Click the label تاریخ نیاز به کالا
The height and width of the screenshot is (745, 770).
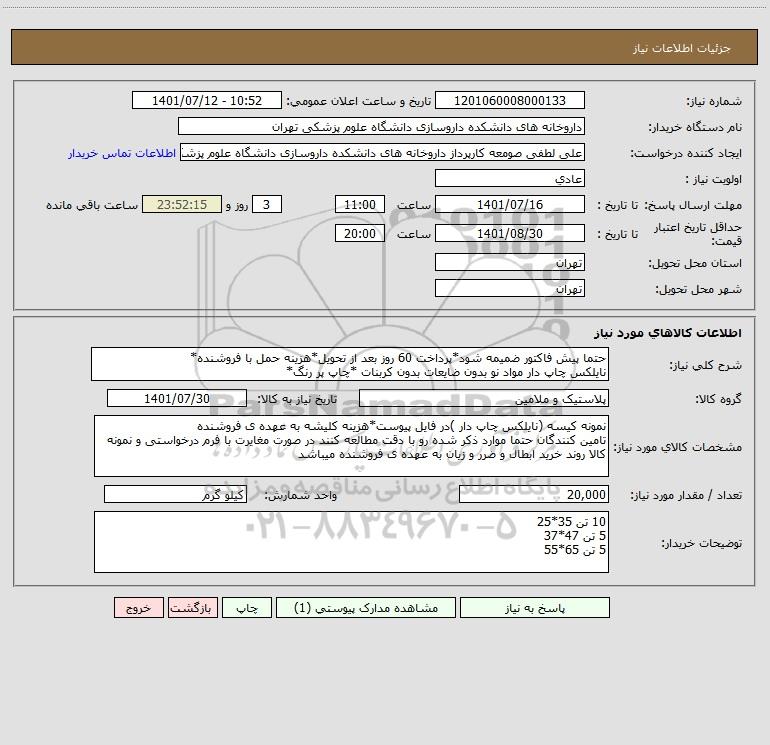click(x=297, y=399)
